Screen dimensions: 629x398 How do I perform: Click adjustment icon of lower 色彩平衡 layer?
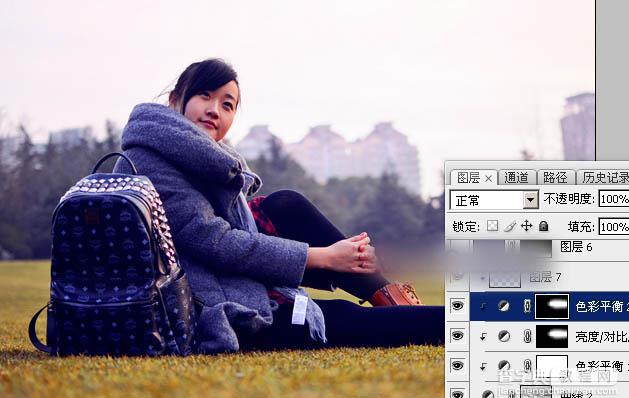(x=504, y=366)
